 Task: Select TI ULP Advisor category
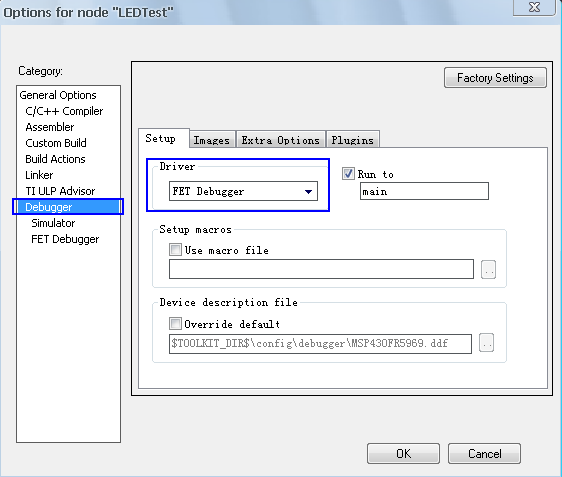[x=60, y=191]
